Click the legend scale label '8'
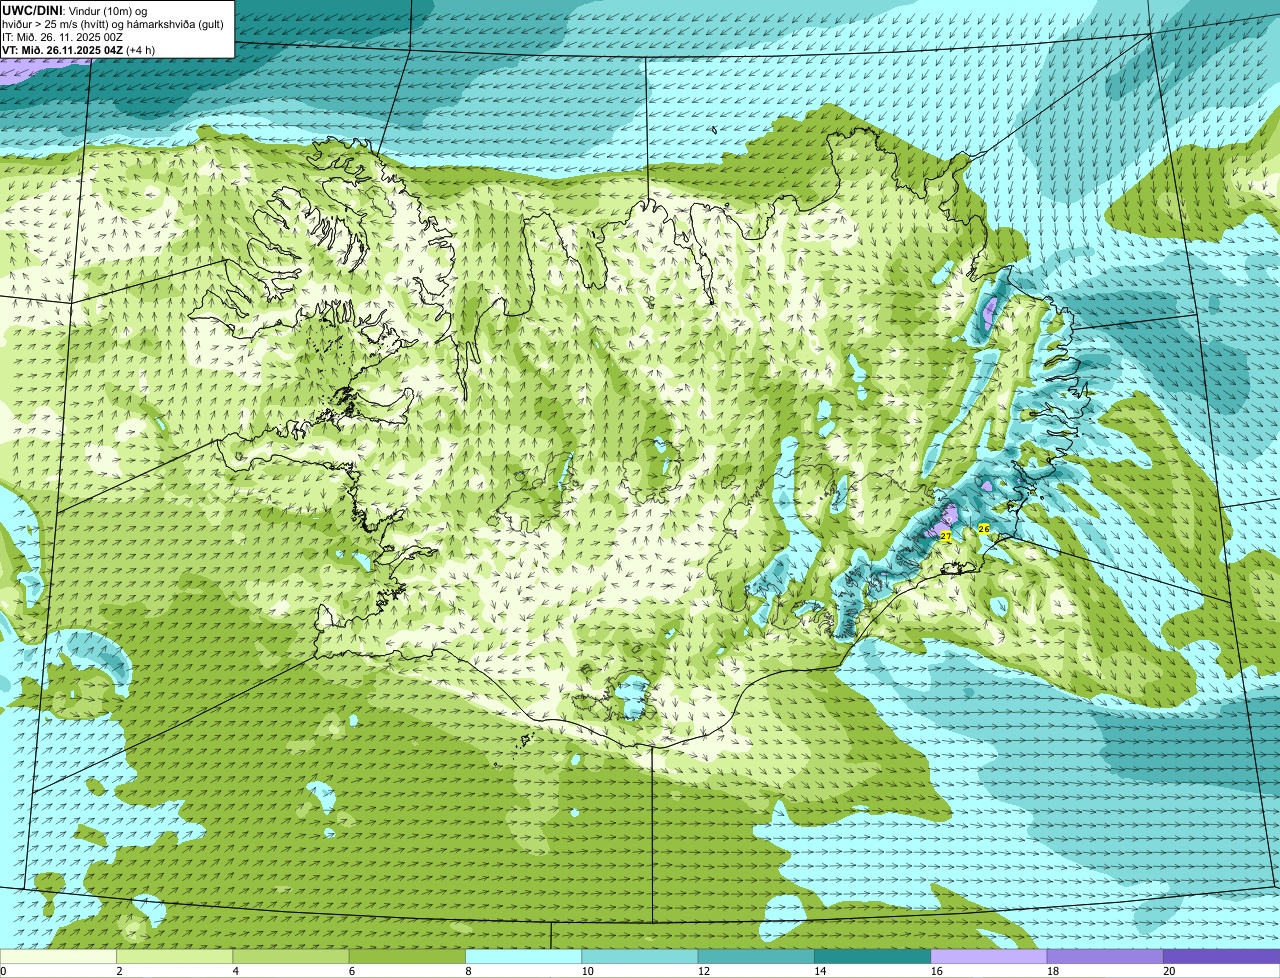The height and width of the screenshot is (978, 1280). 468,971
